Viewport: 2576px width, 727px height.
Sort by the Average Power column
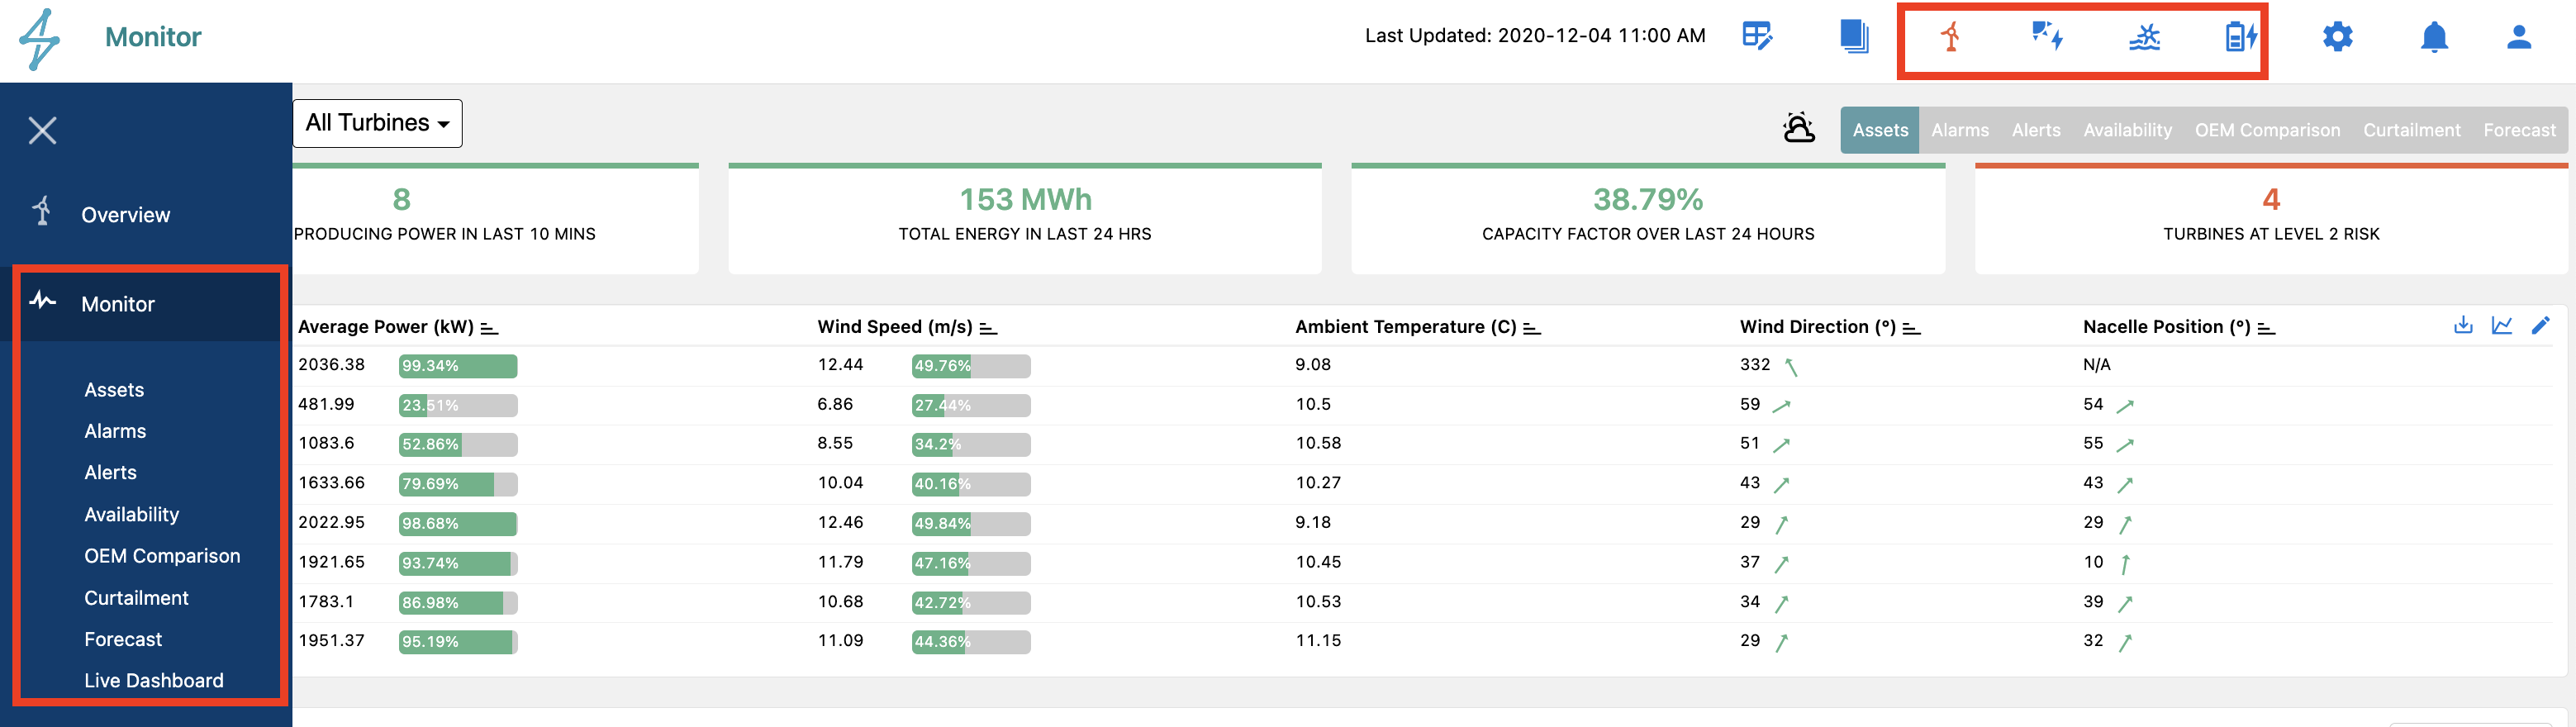[x=489, y=328]
